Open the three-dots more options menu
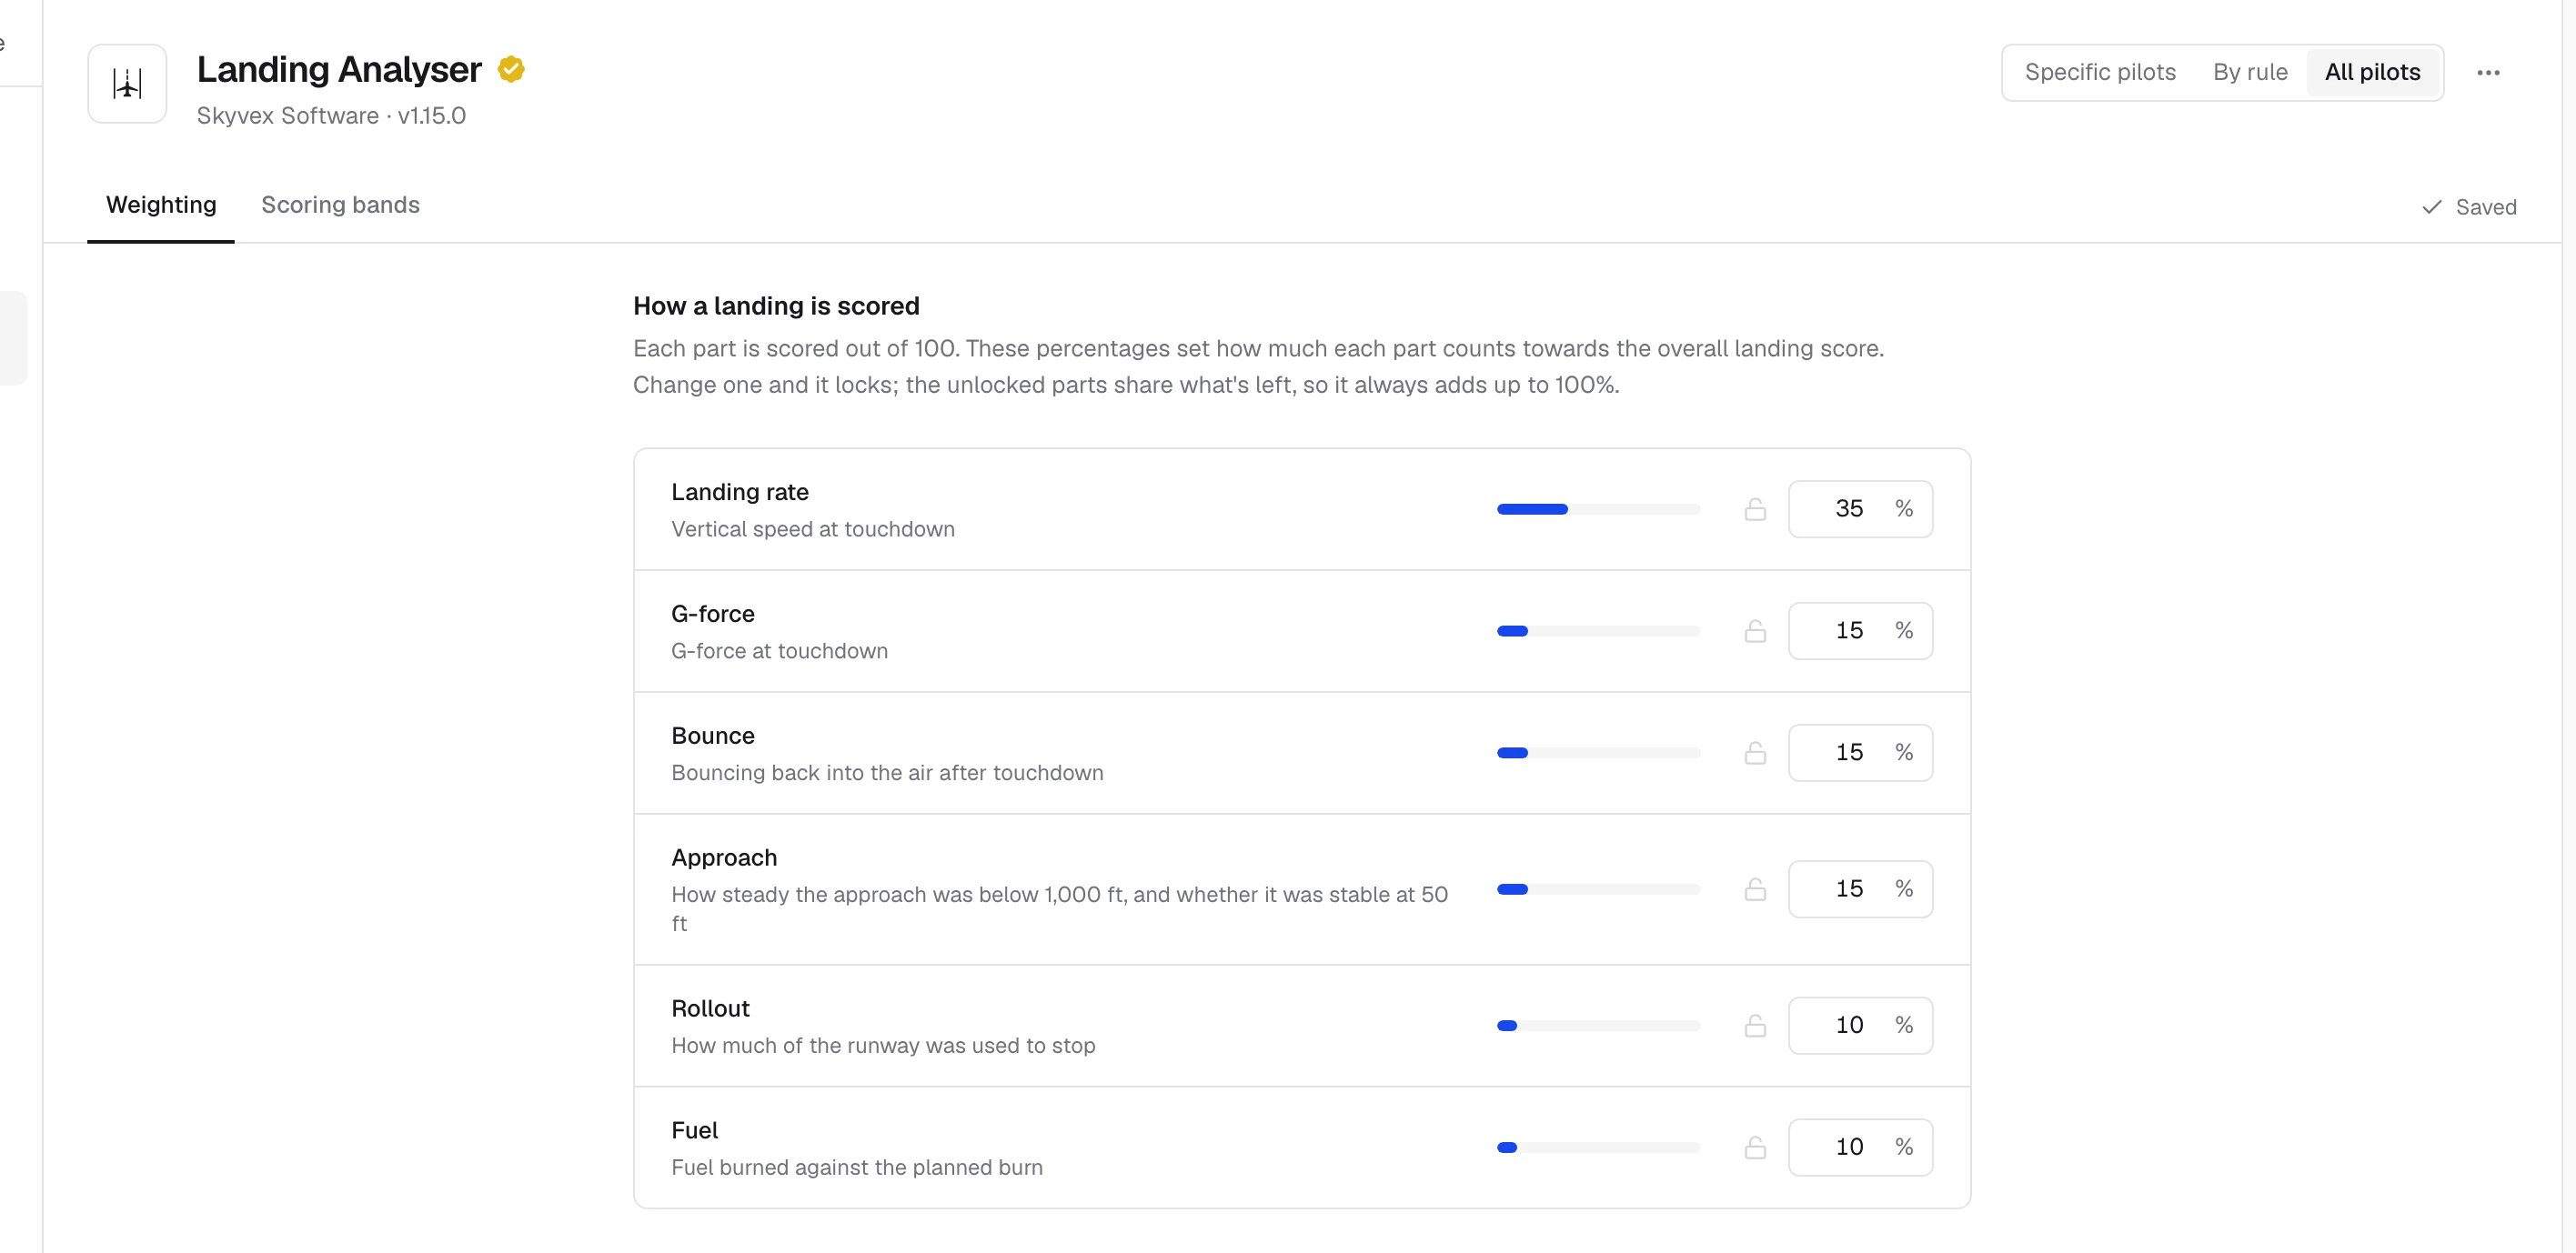The height and width of the screenshot is (1253, 2576). click(x=2488, y=72)
